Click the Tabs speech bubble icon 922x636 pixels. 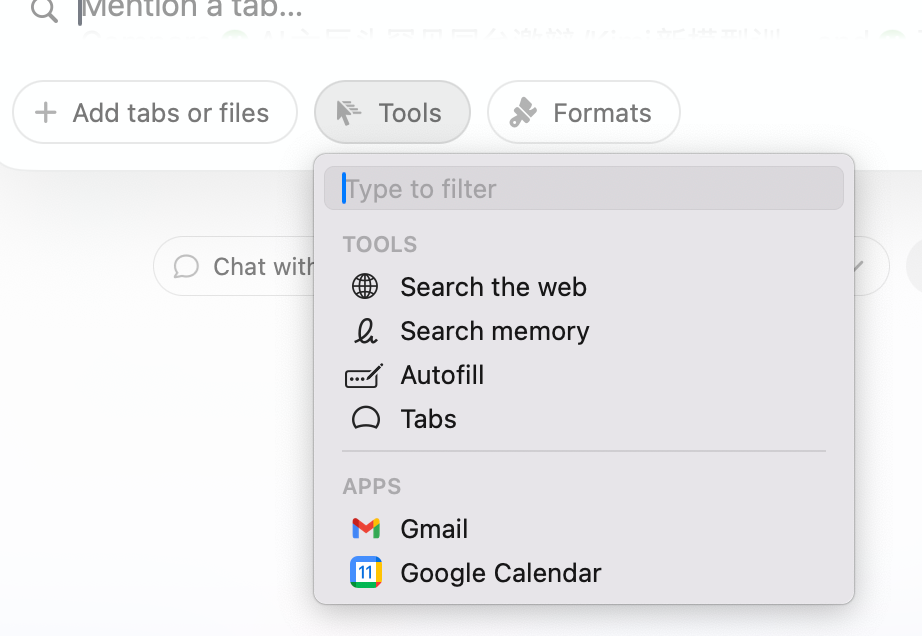[x=366, y=419]
